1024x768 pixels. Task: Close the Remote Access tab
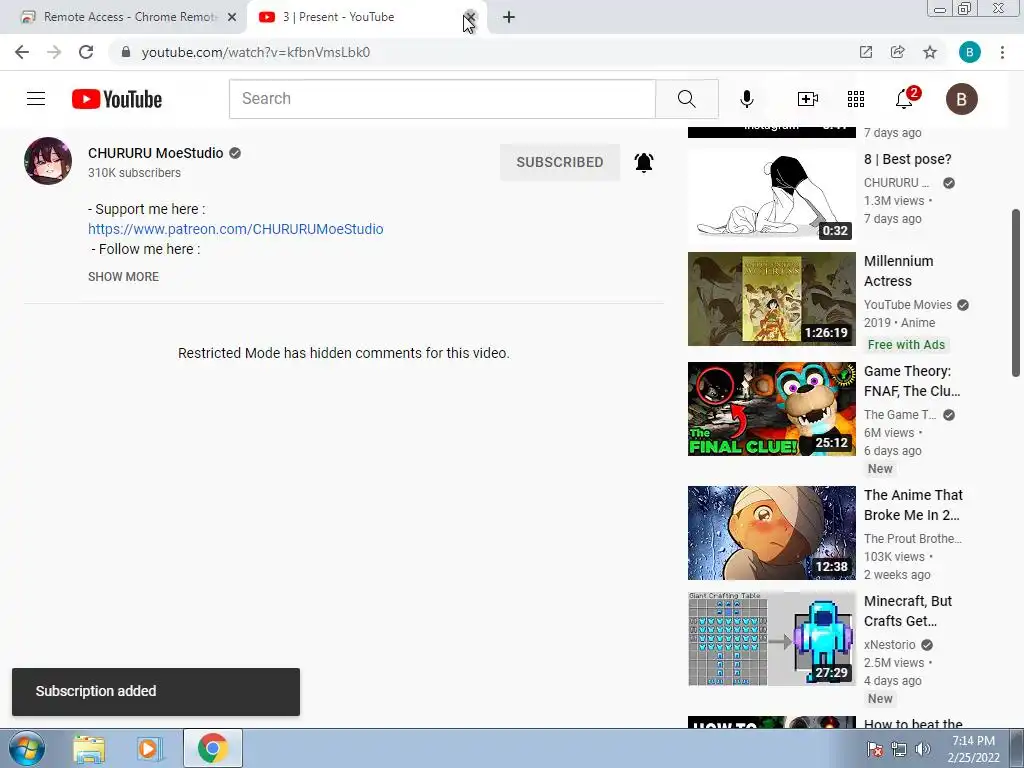232,18
